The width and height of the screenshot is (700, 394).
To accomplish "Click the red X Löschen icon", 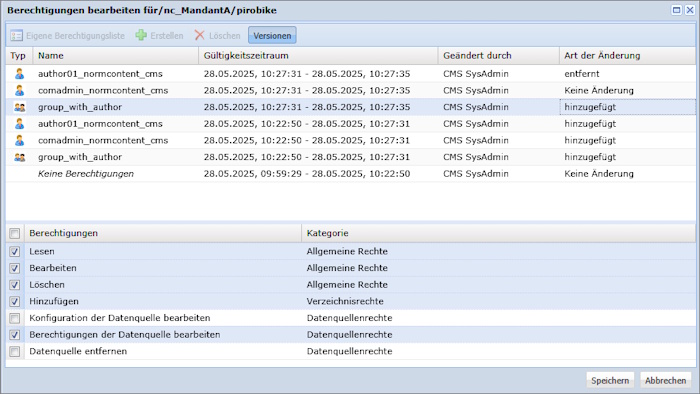I will tap(200, 36).
